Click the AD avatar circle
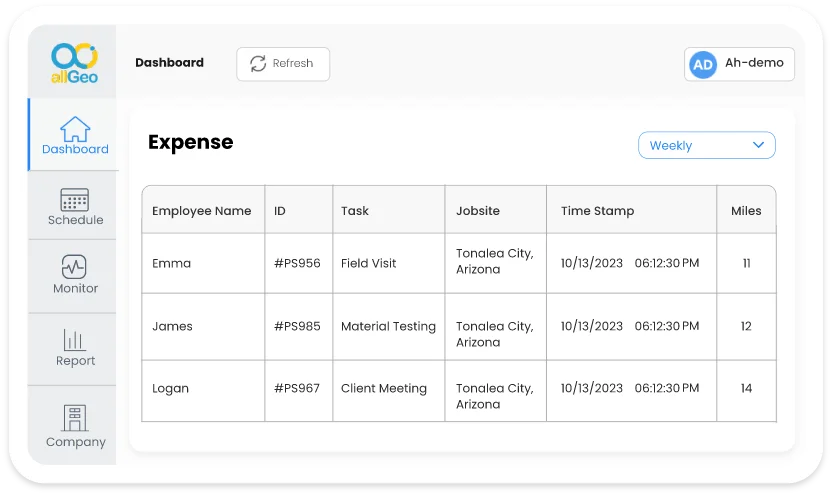This screenshot has height=496, width=832. pos(703,64)
